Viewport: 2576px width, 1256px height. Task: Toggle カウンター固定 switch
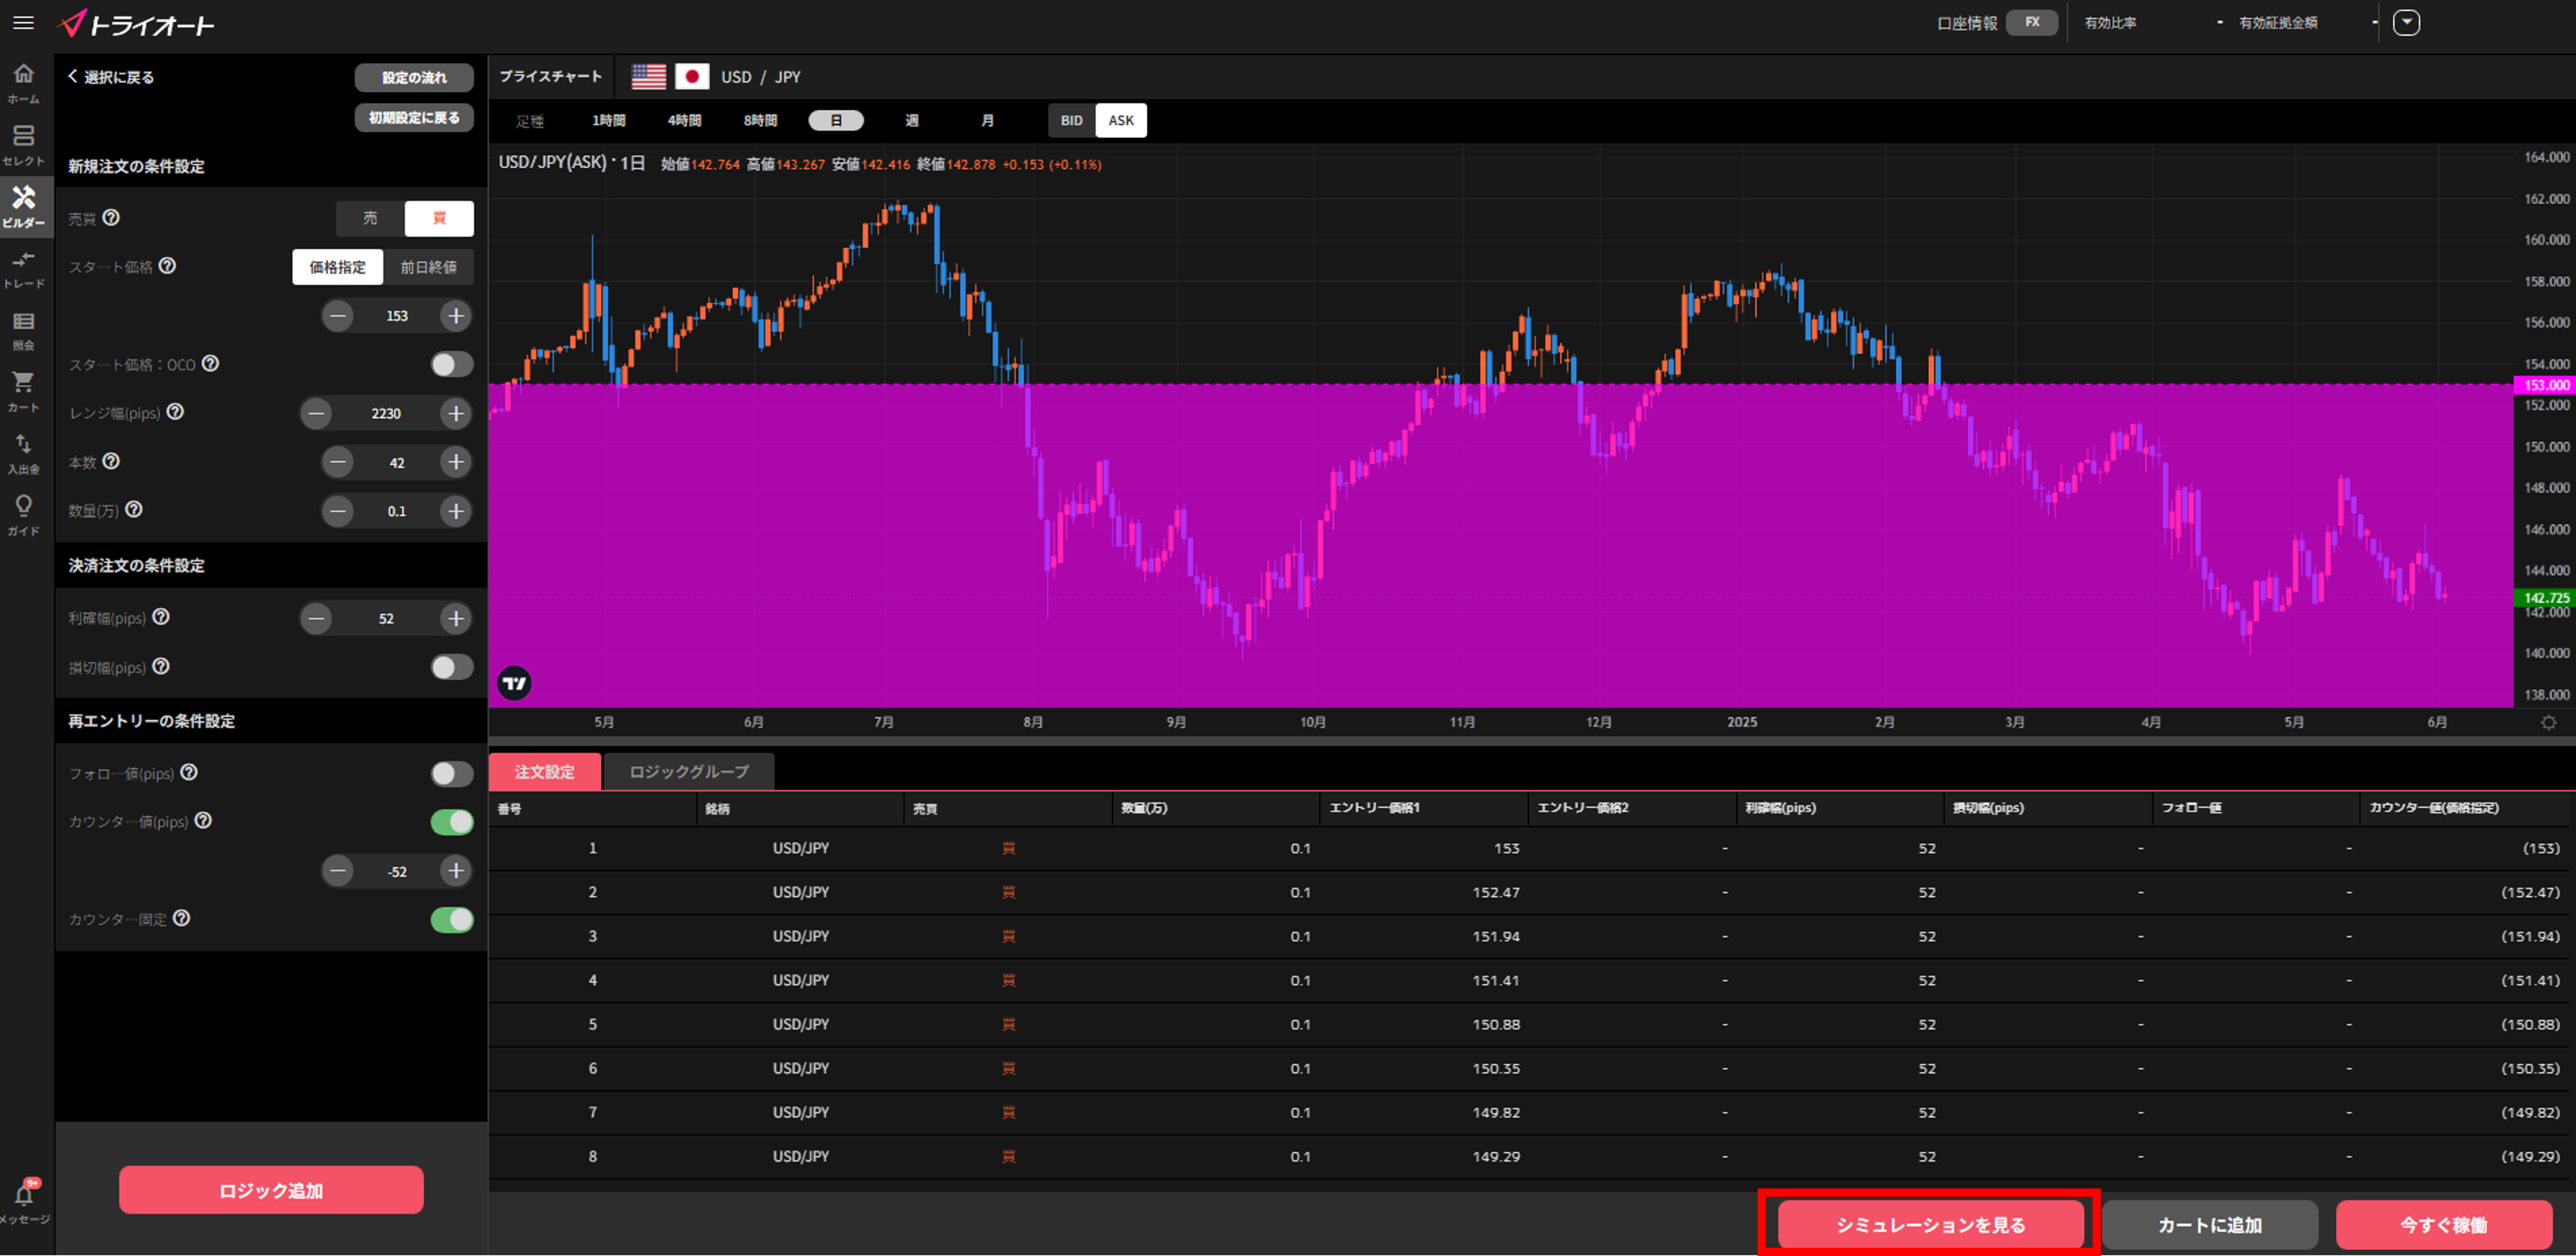[452, 920]
